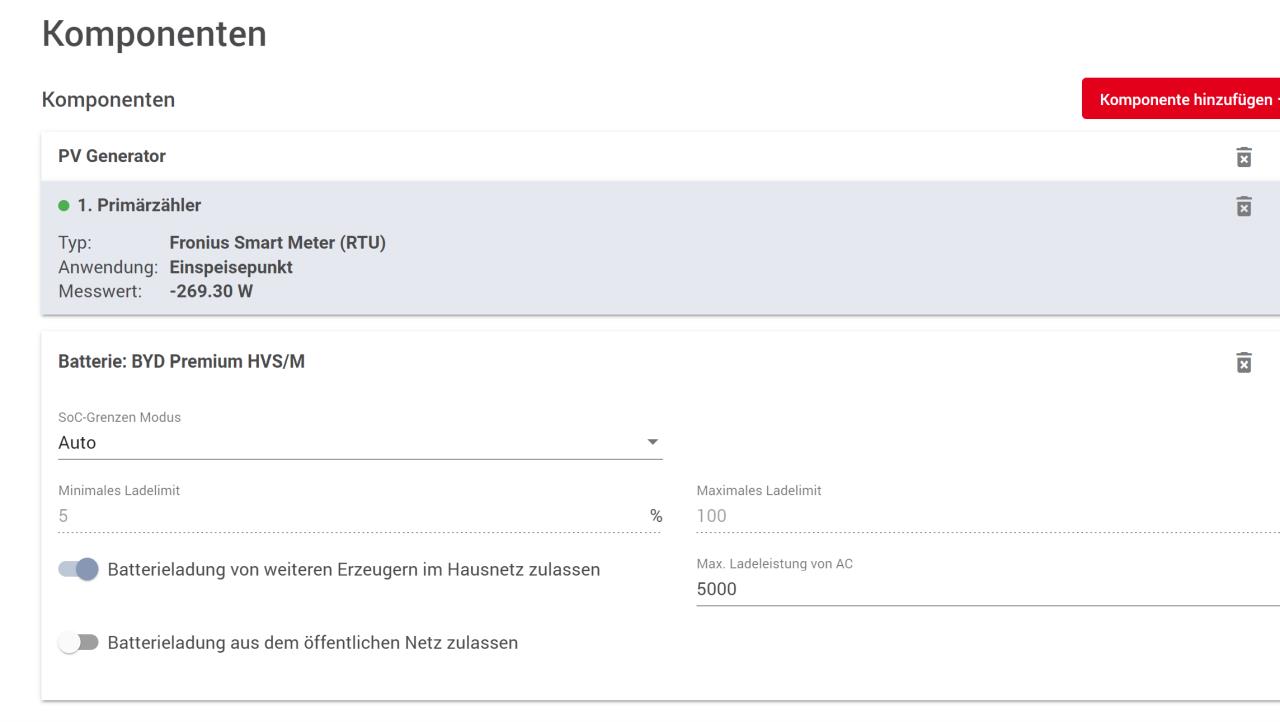The width and height of the screenshot is (1280, 722).
Task: Click the large Komponenten page heading
Action: [x=154, y=34]
